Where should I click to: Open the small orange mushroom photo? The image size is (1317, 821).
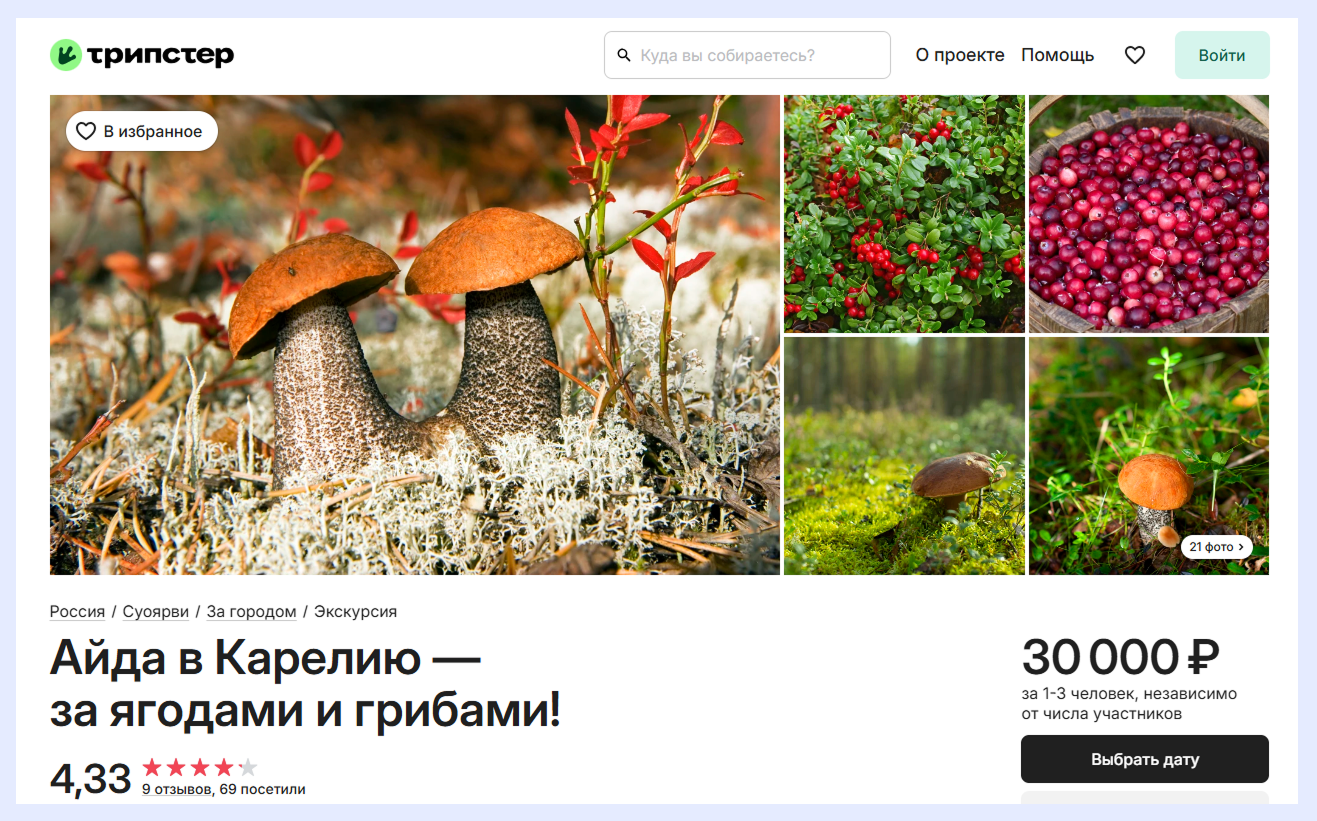tap(1149, 456)
